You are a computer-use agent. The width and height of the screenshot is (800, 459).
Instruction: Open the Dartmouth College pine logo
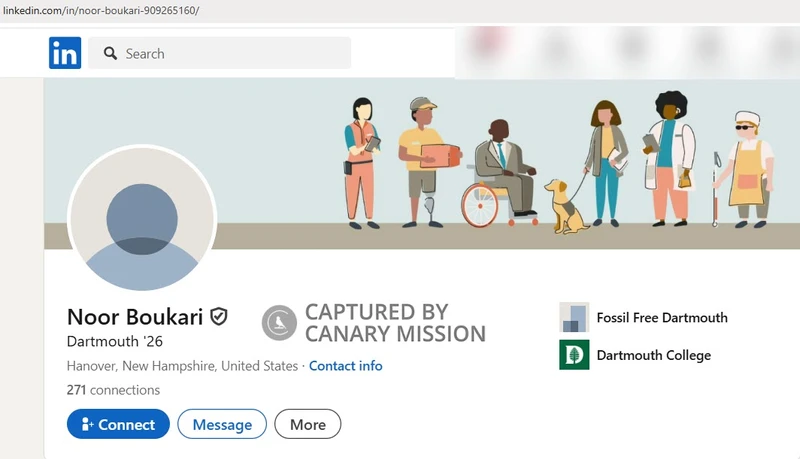click(574, 355)
